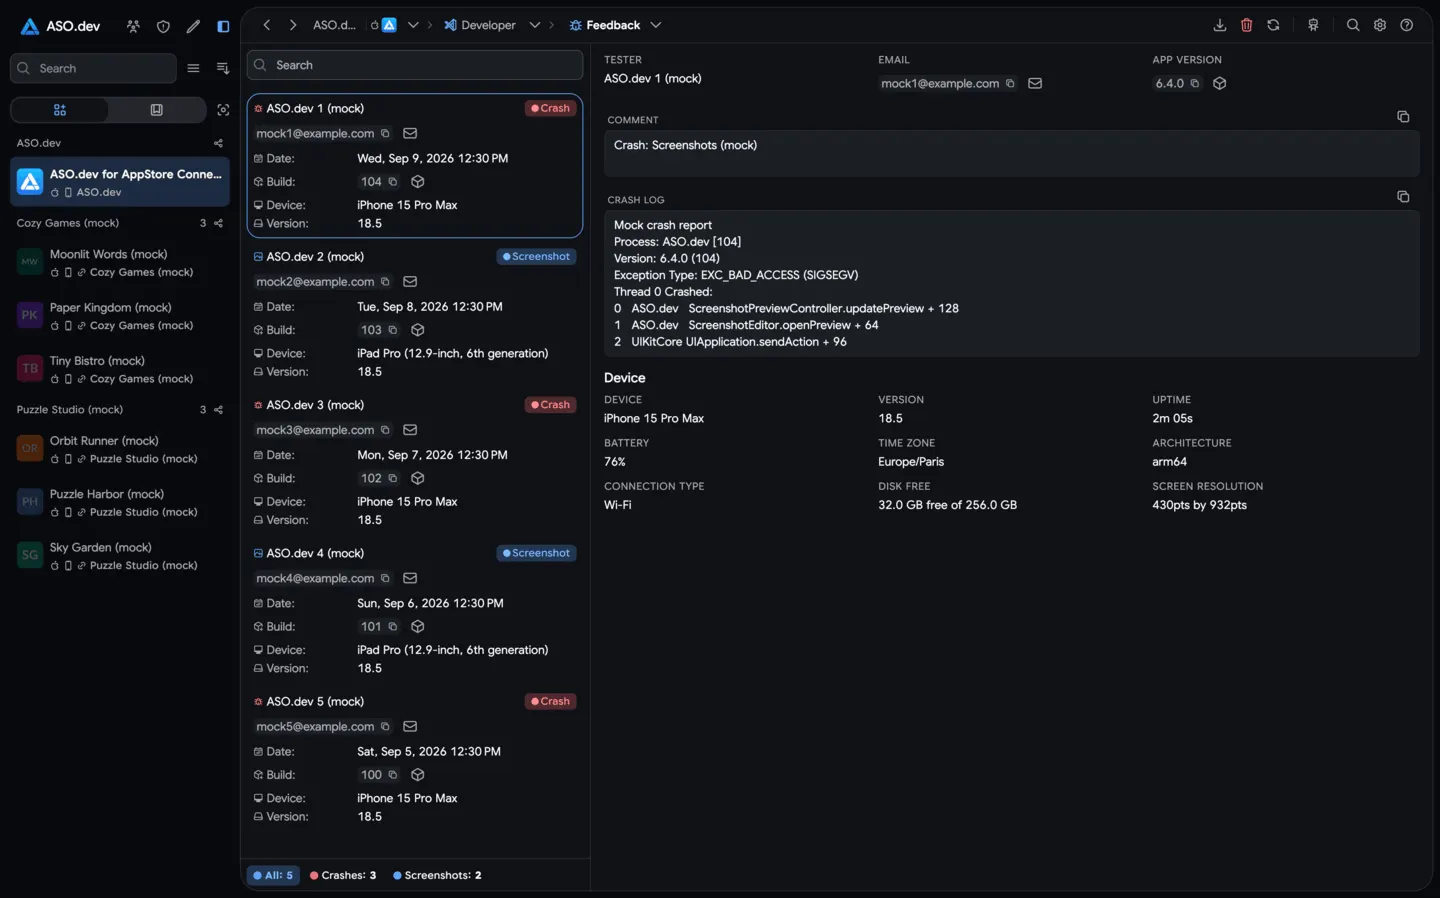The width and height of the screenshot is (1440, 898).
Task: Click the award badge icon in top toolbar
Action: click(1313, 25)
